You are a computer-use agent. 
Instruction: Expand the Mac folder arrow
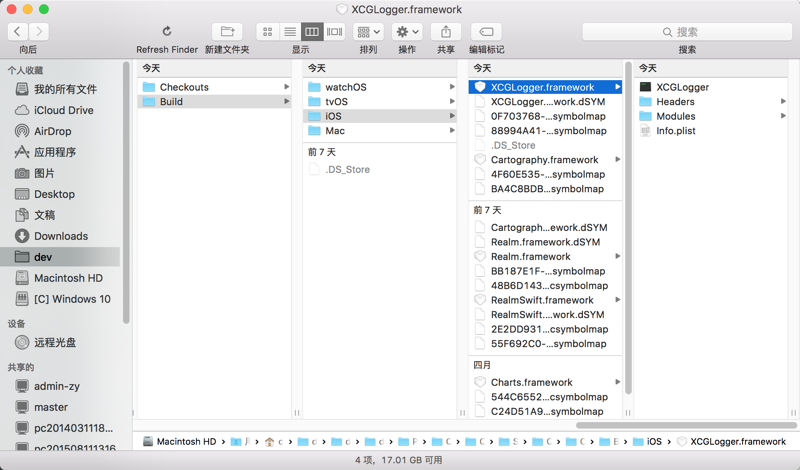pyautogui.click(x=452, y=131)
